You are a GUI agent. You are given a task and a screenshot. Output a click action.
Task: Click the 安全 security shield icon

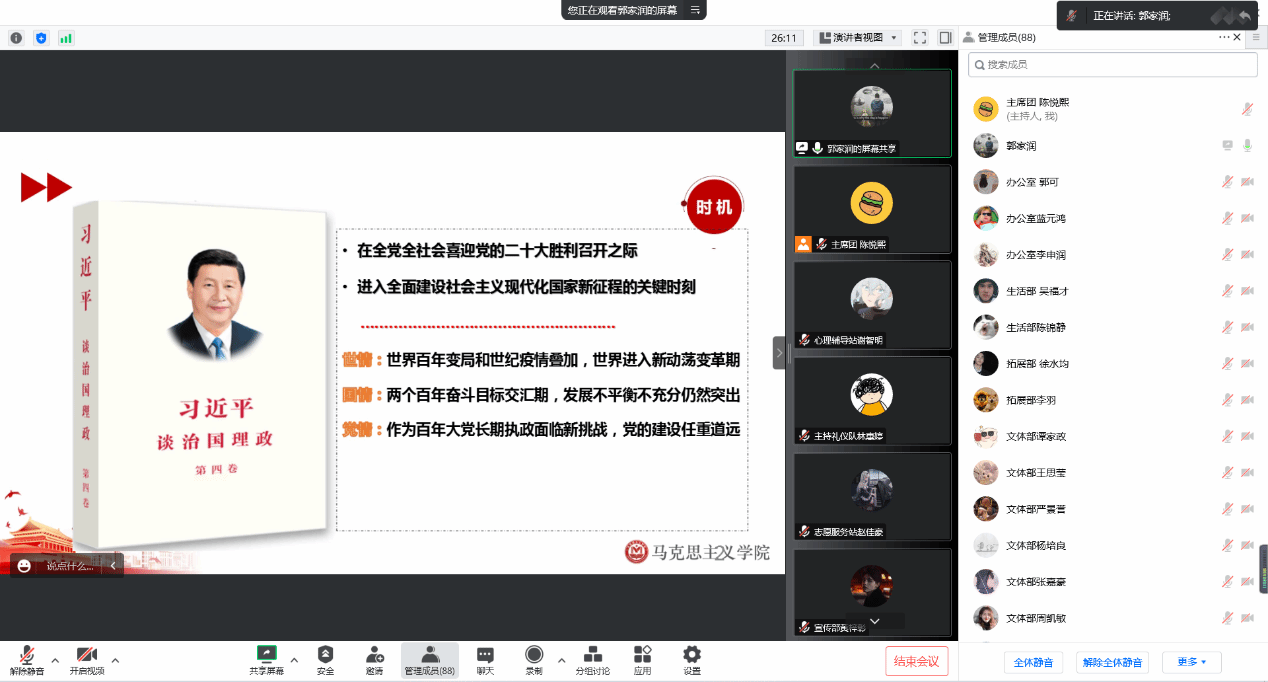tap(325, 654)
